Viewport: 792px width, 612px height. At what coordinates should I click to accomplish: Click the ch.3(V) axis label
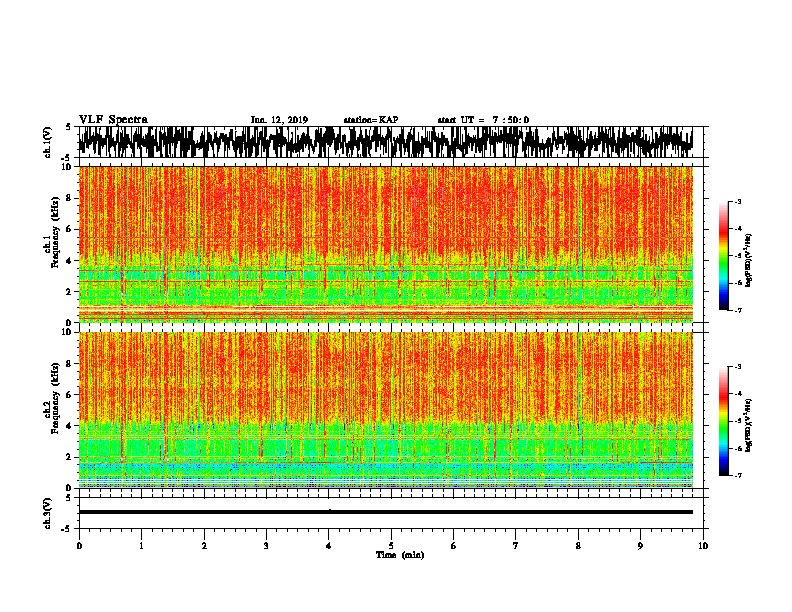(x=49, y=514)
